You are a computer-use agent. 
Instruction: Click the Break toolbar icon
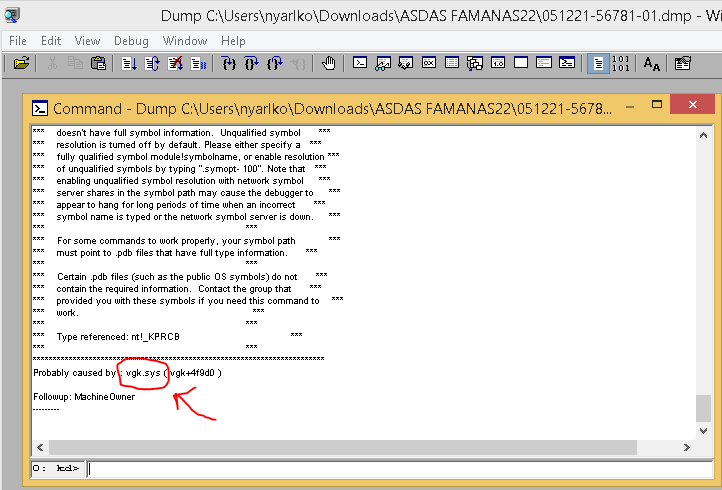point(198,63)
